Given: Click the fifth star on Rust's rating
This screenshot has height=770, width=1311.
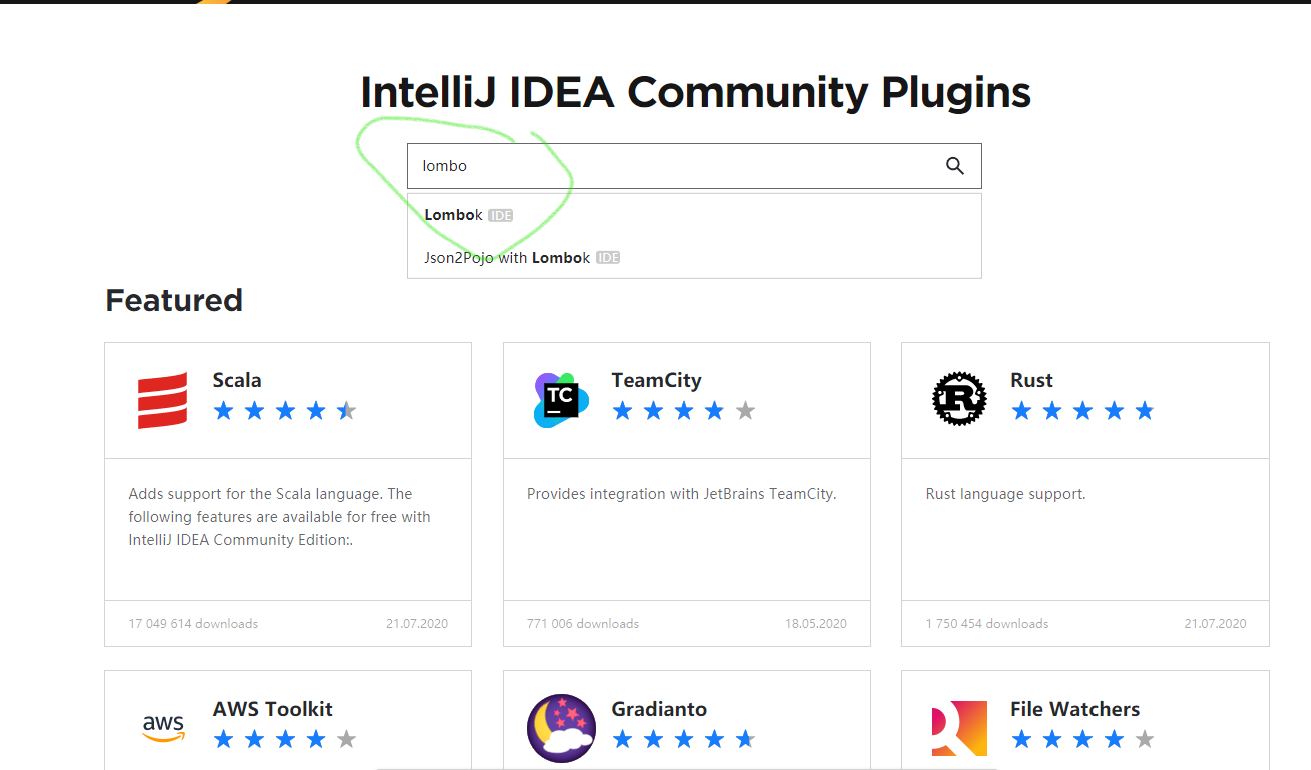Looking at the screenshot, I should click(1143, 409).
